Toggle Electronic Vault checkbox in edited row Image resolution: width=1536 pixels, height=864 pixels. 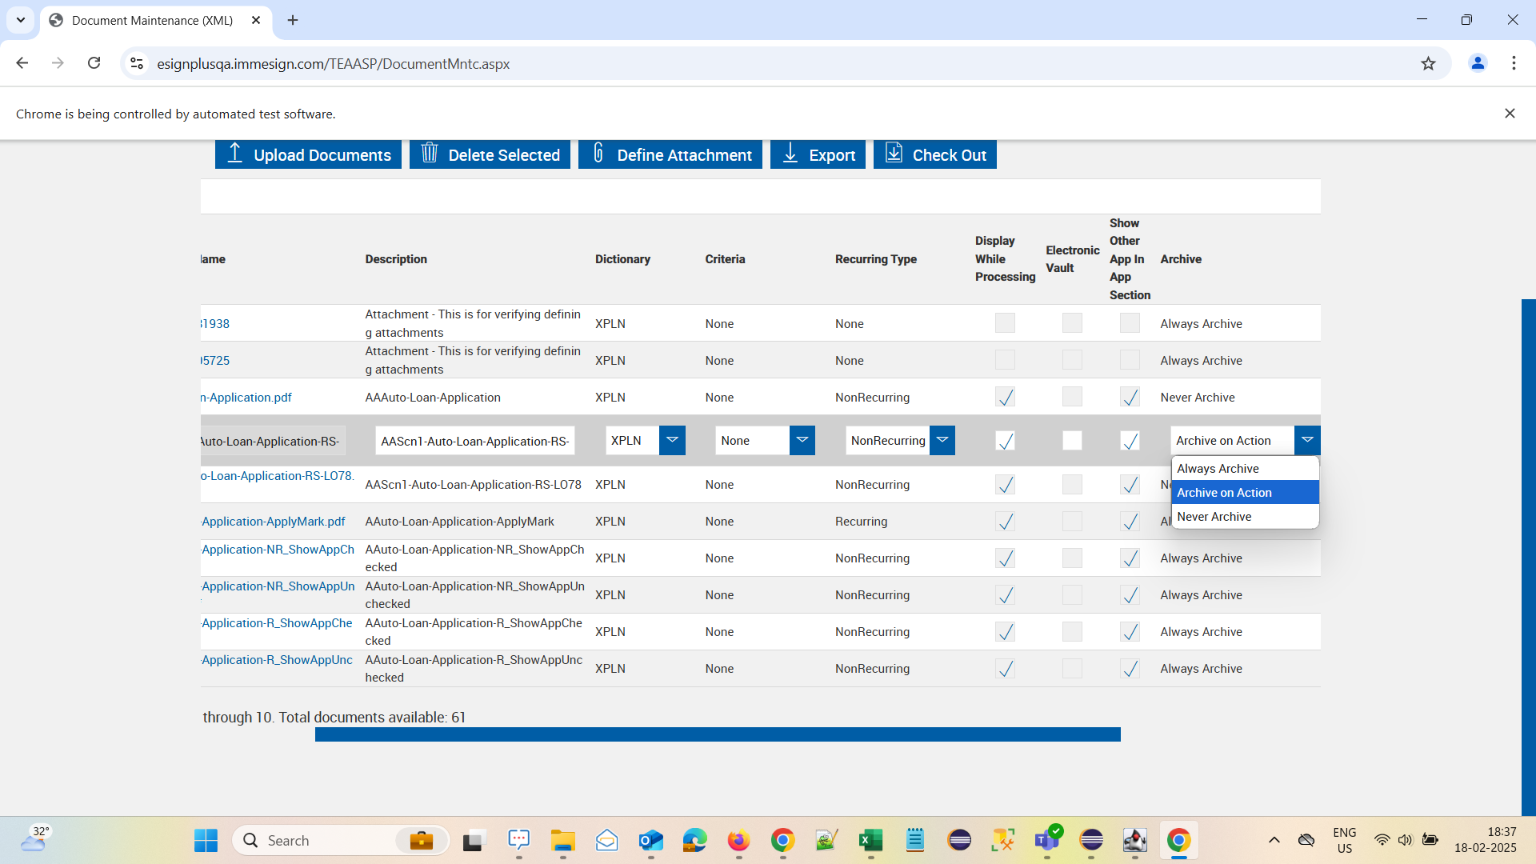1072,441
